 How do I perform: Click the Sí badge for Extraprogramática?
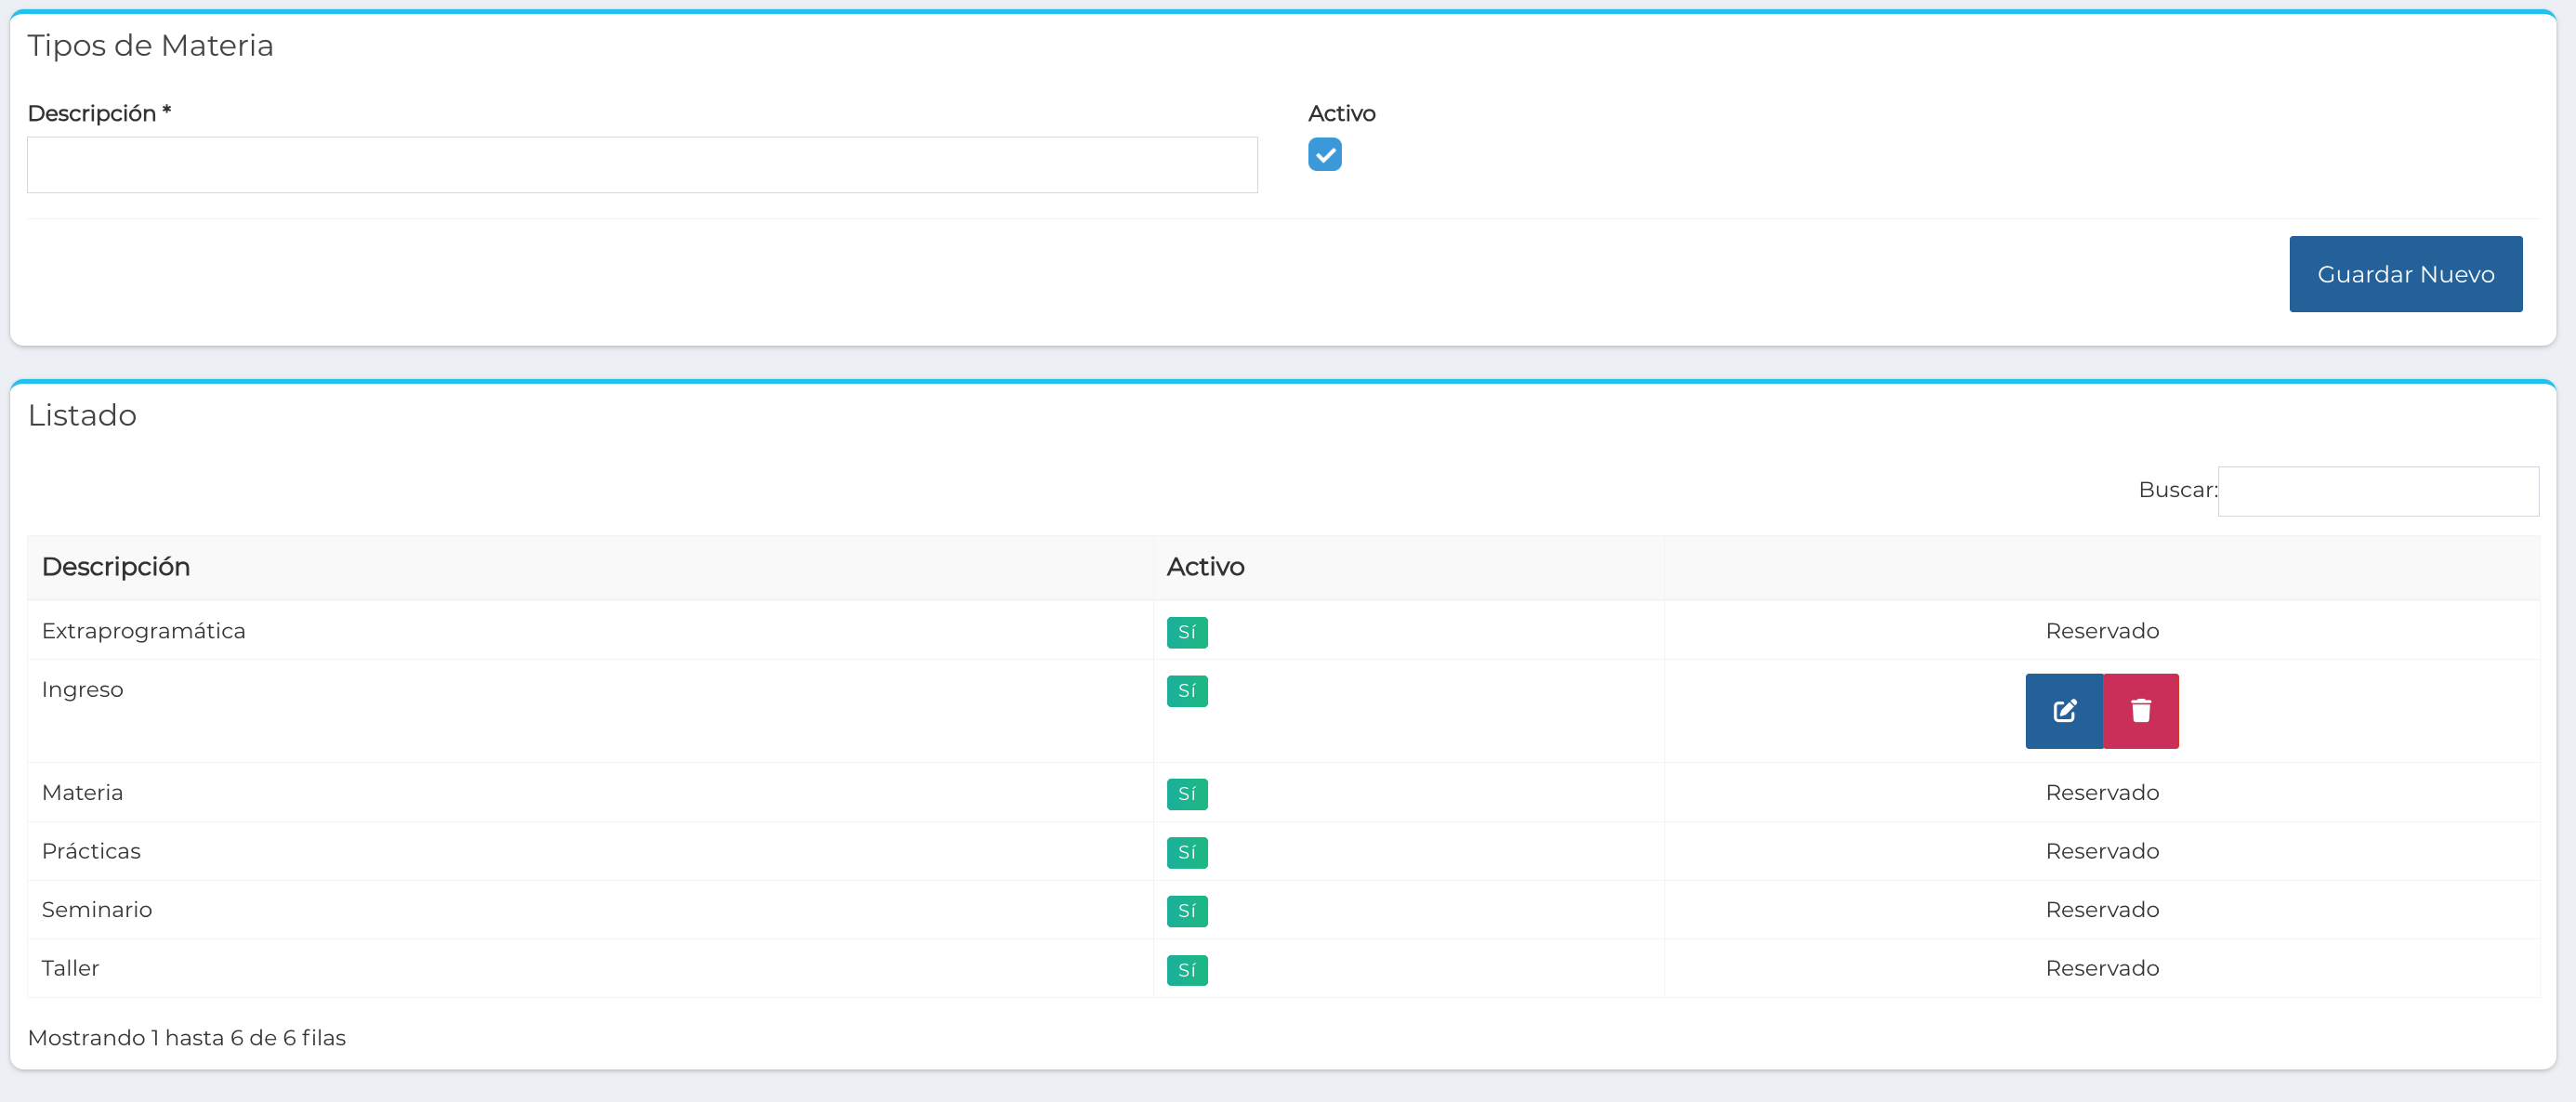click(x=1186, y=632)
